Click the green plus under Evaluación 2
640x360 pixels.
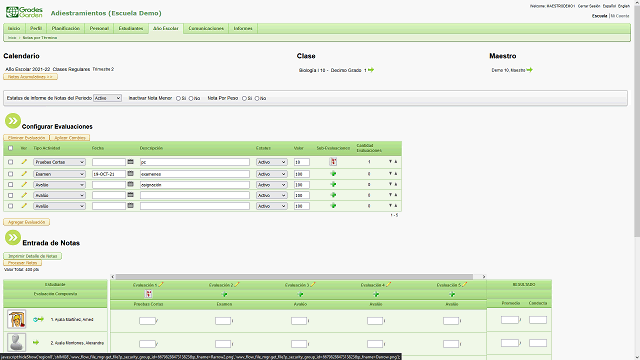(x=224, y=294)
